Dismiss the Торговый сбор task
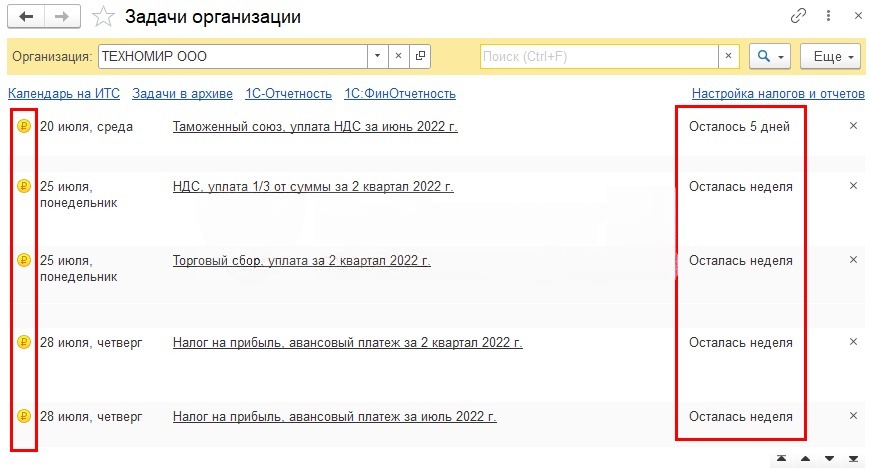Viewport: 870px width, 469px height. coord(853,260)
